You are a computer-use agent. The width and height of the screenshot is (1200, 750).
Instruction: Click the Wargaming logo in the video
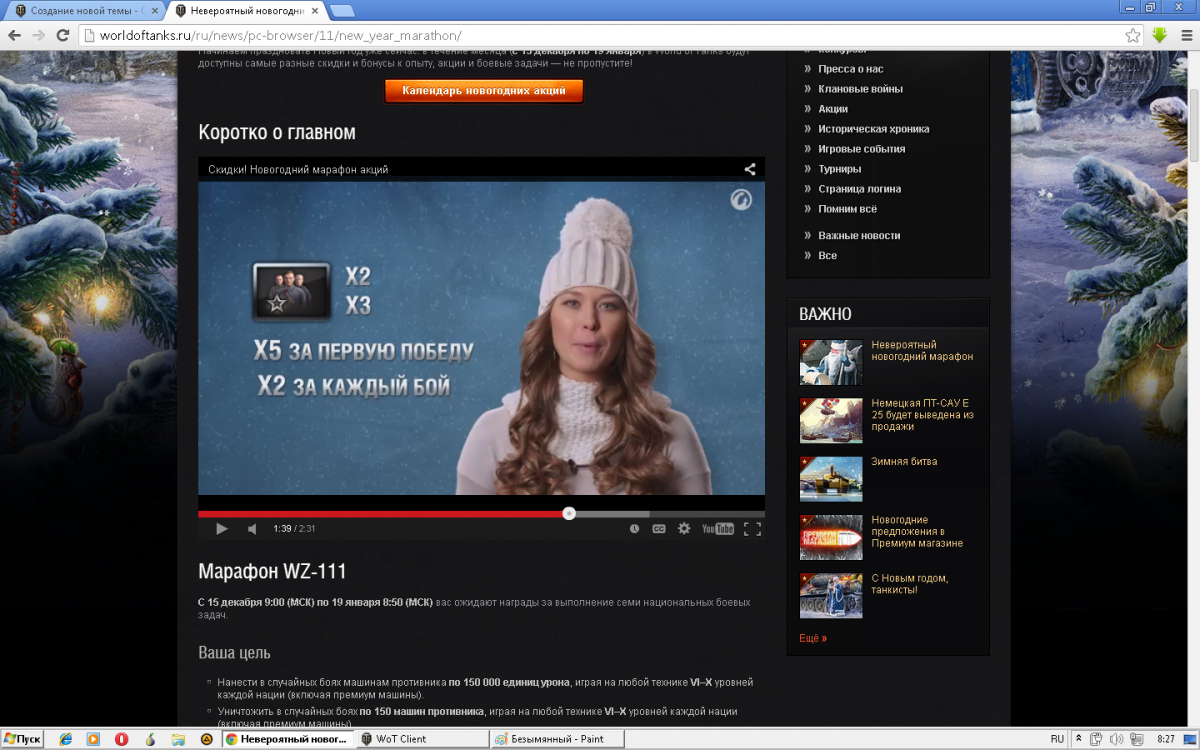[741, 199]
